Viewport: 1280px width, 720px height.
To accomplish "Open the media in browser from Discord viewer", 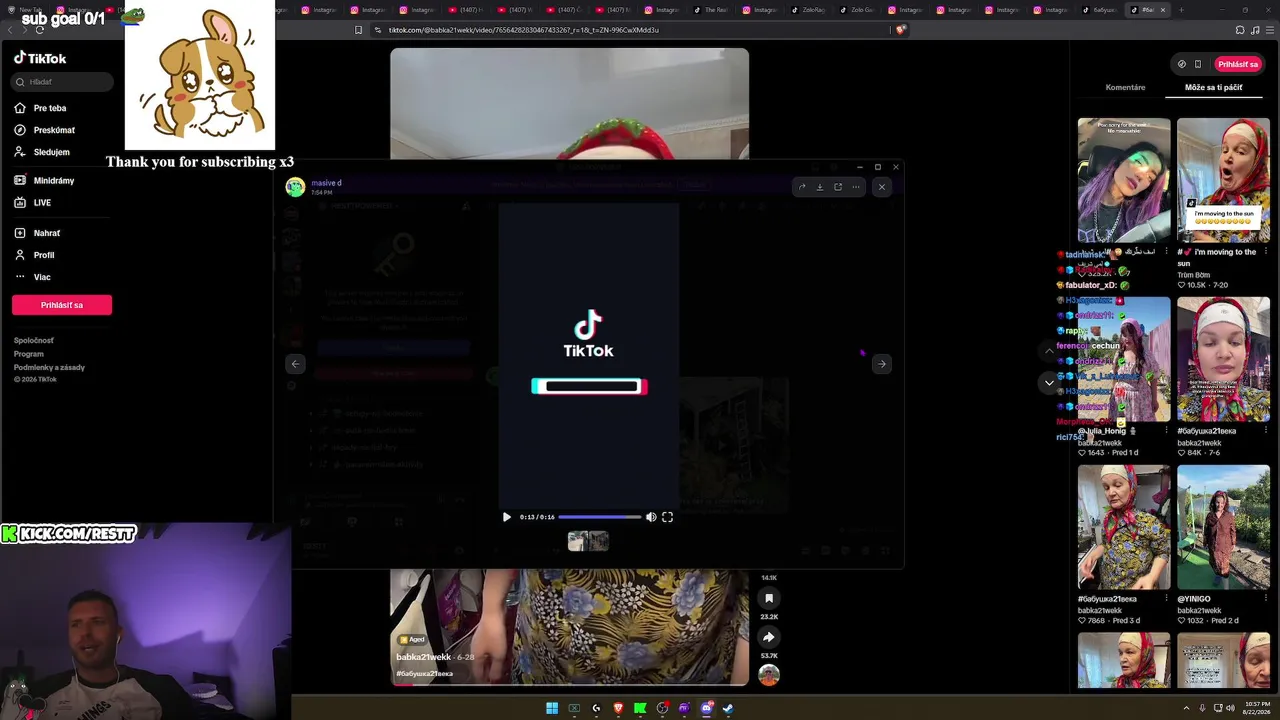I will (838, 187).
